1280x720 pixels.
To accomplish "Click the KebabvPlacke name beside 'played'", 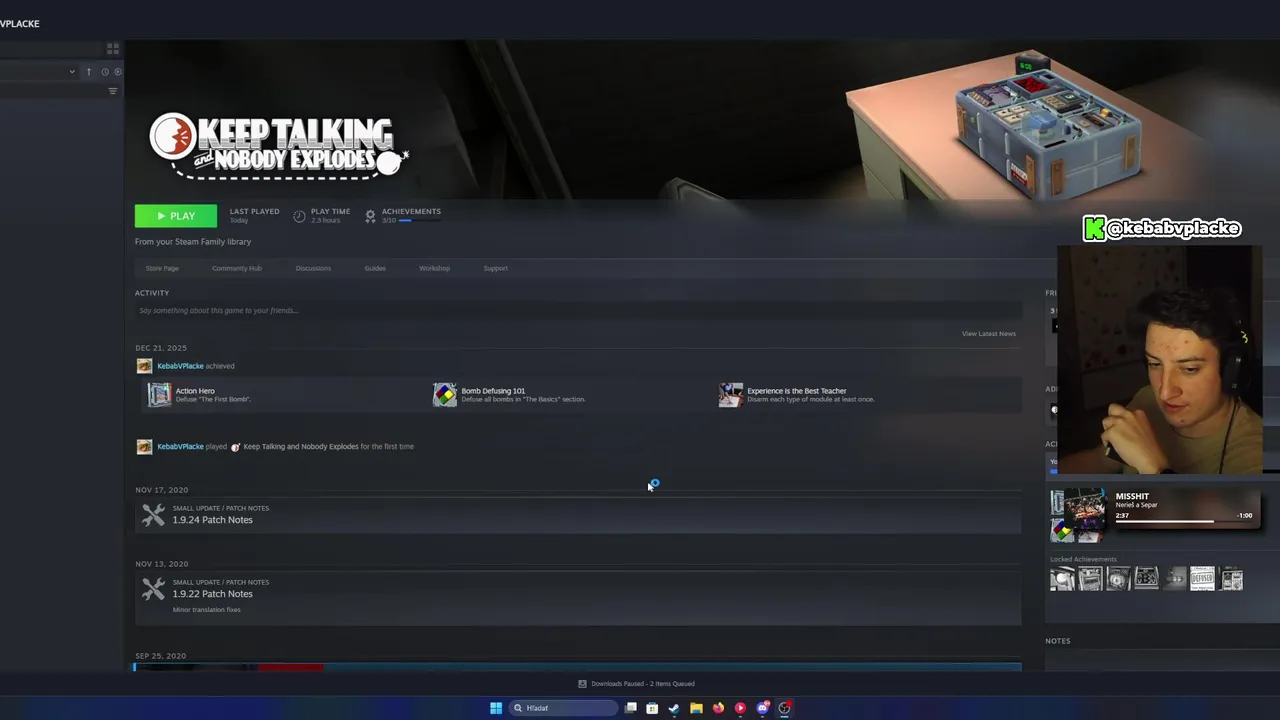I will (180, 447).
